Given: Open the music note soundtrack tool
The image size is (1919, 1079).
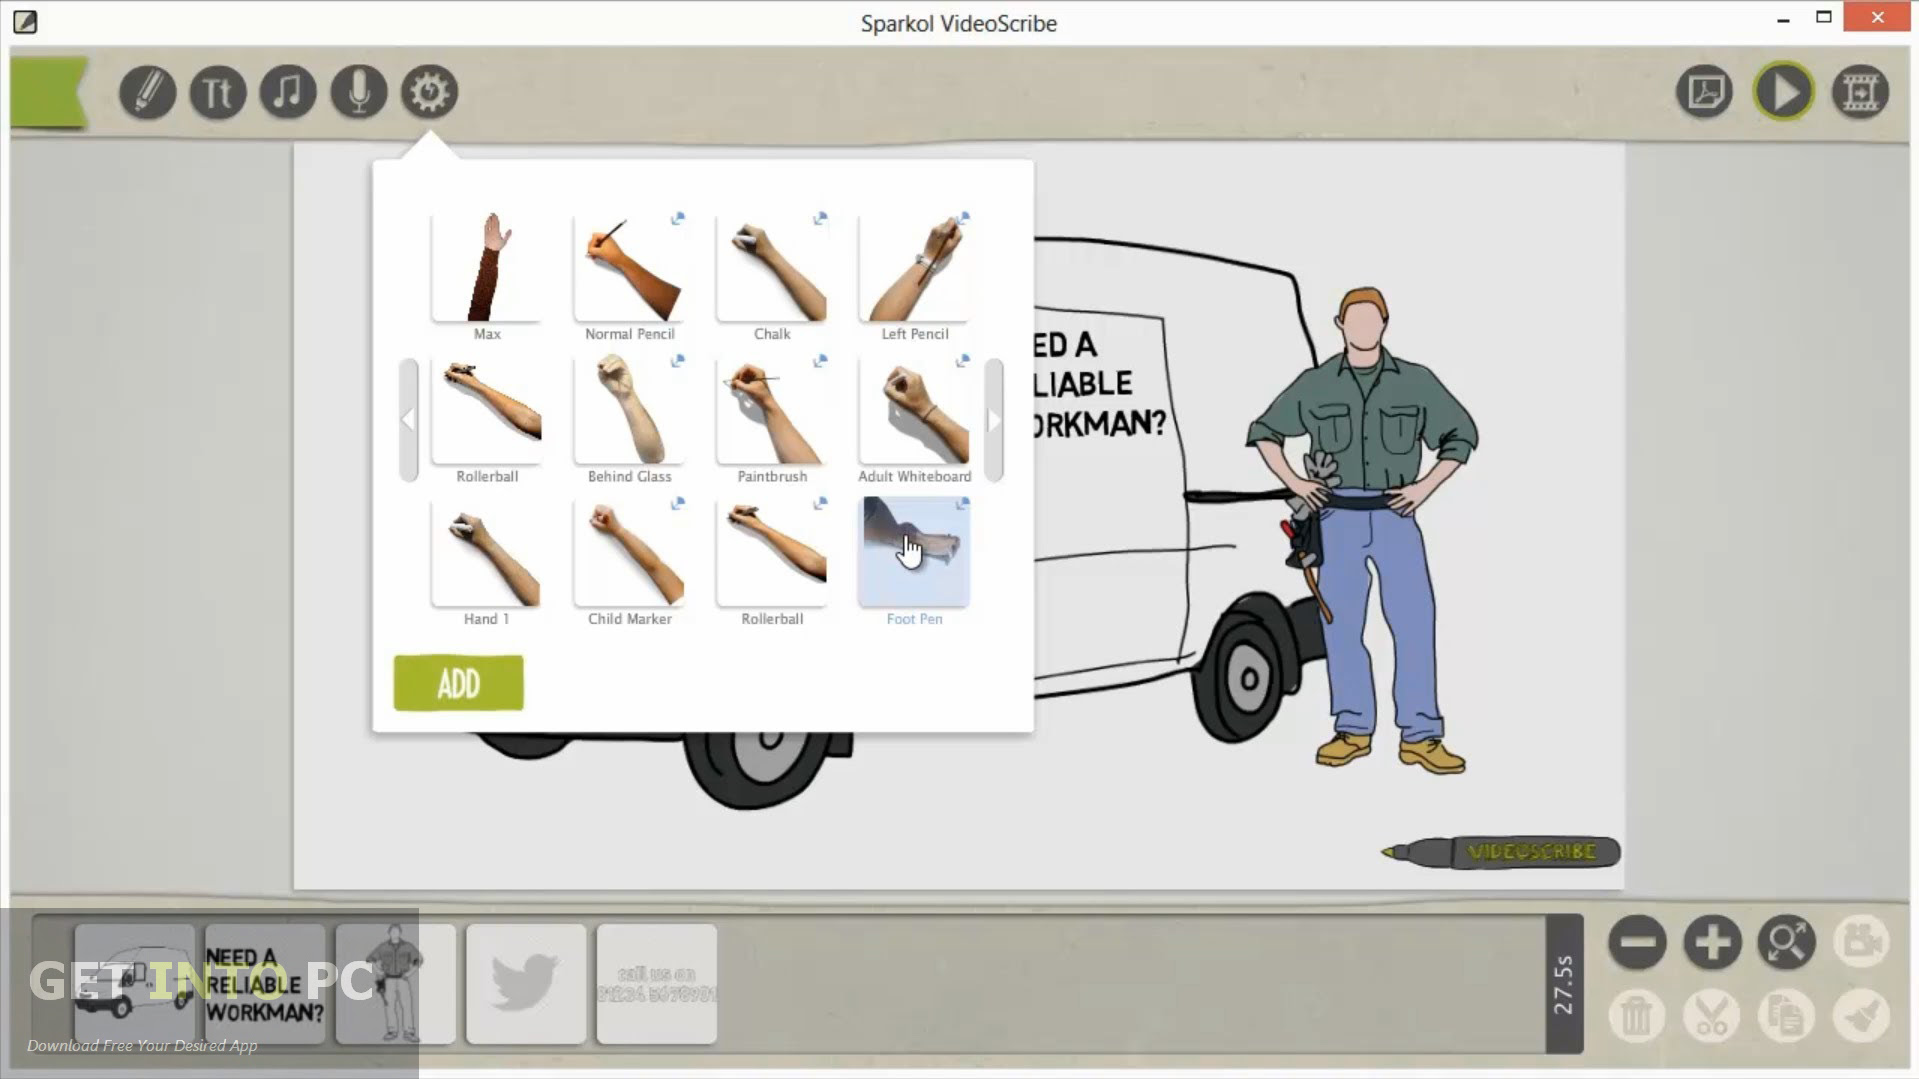Looking at the screenshot, I should click(x=288, y=93).
